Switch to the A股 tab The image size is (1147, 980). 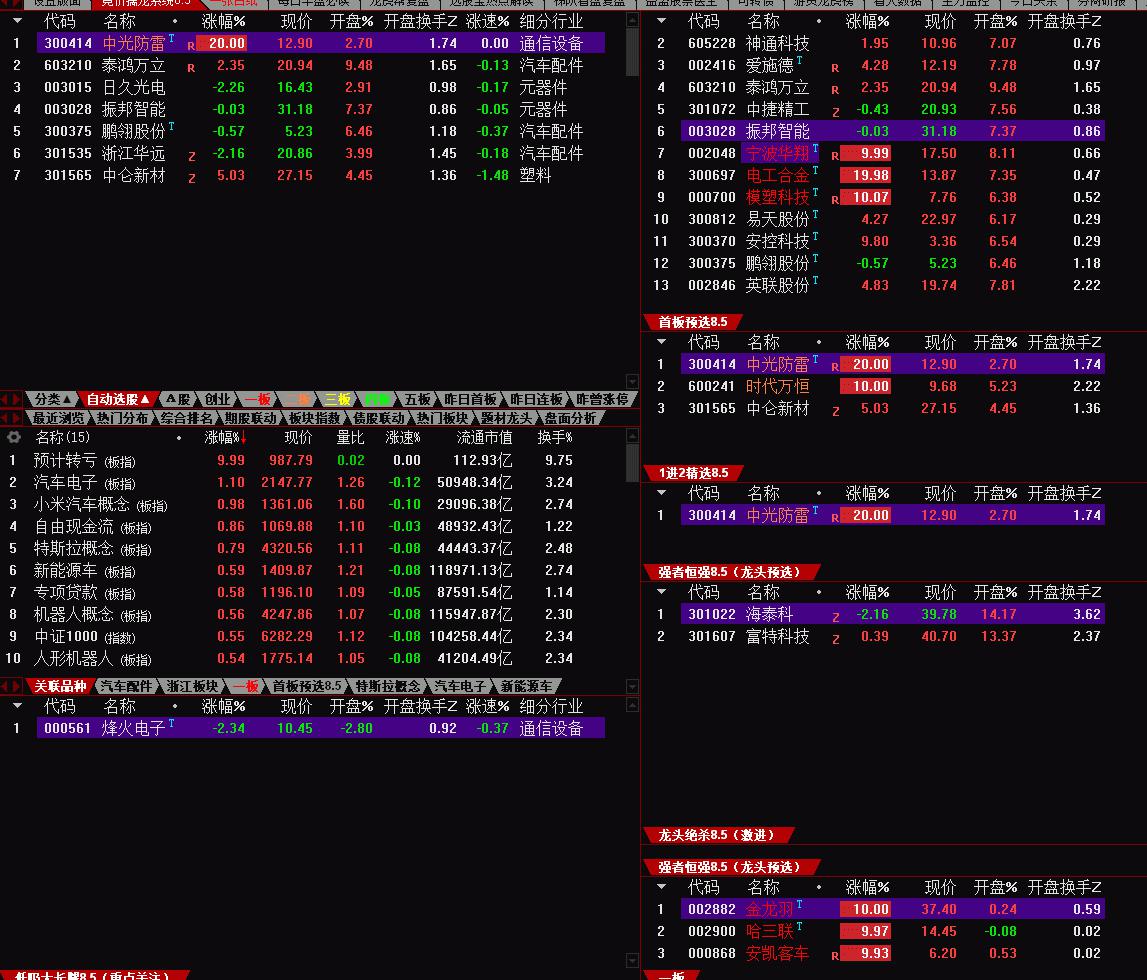[178, 399]
